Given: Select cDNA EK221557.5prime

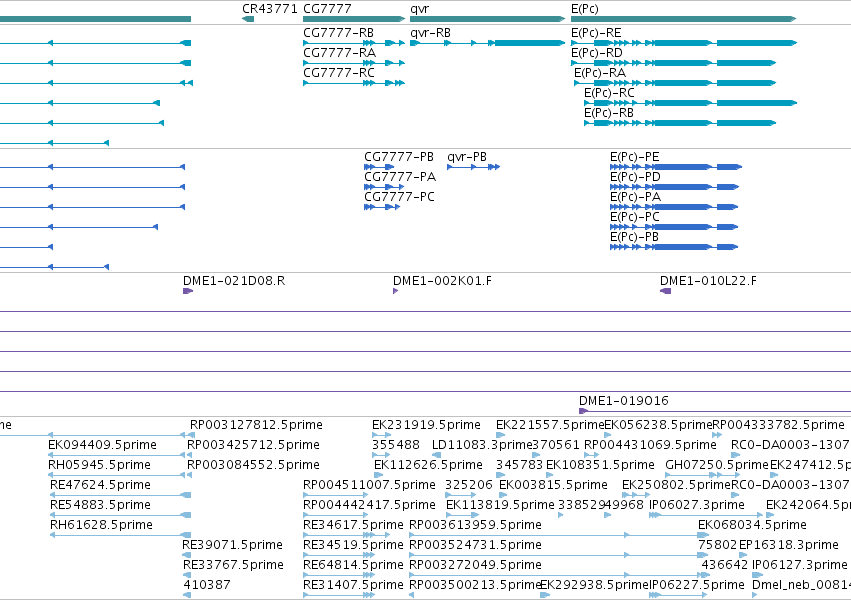Looking at the screenshot, I should 500,435.
